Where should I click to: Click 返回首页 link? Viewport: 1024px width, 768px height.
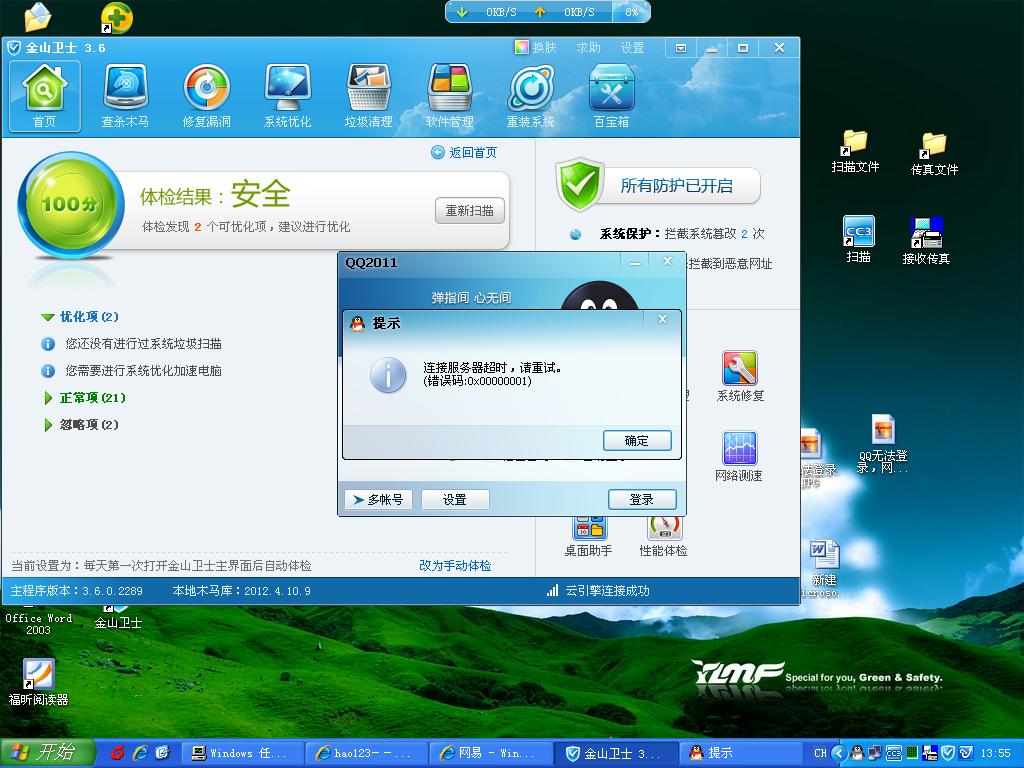pos(464,152)
